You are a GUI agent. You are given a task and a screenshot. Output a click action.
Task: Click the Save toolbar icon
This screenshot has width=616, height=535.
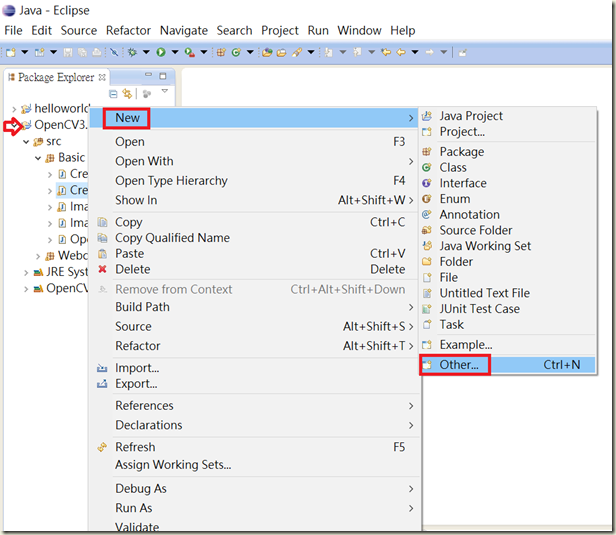[x=68, y=52]
